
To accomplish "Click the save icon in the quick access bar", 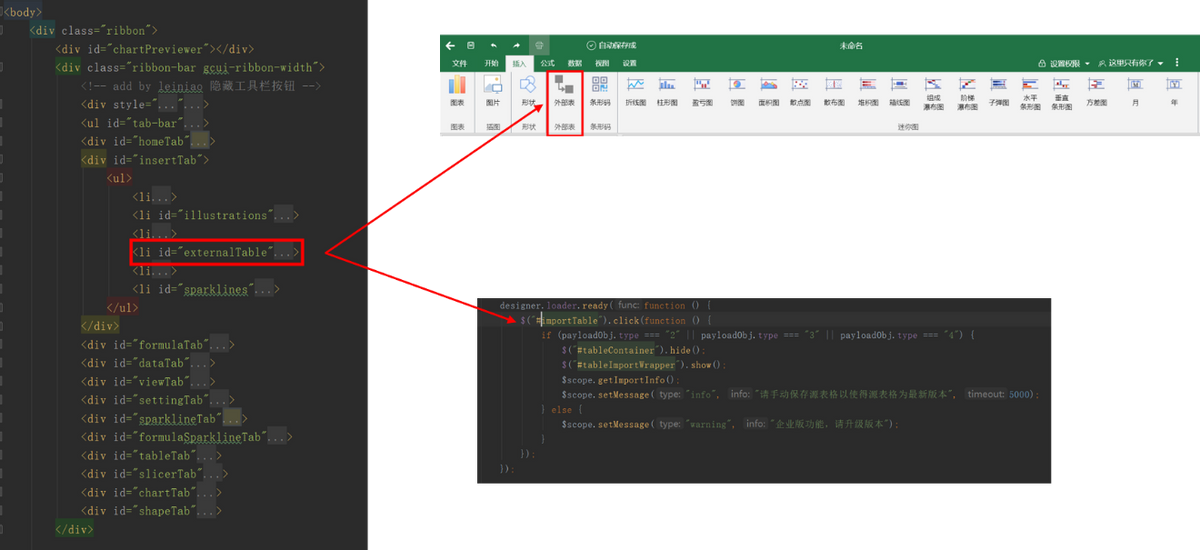I will coord(471,45).
